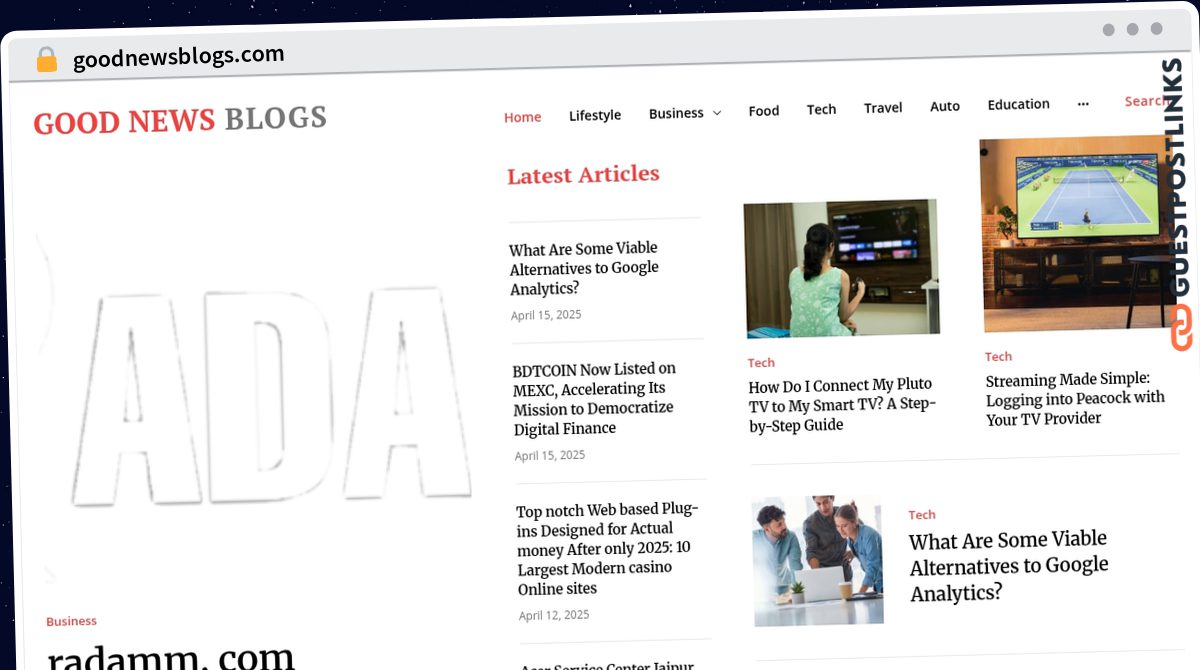Open the Acer Service Center Jaipur article
The height and width of the screenshot is (670, 1200).
607,666
